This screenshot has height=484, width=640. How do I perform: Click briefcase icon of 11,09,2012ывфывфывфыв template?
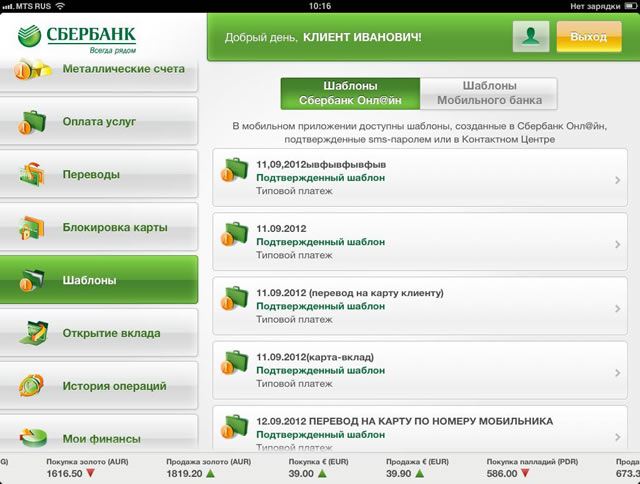coord(235,169)
